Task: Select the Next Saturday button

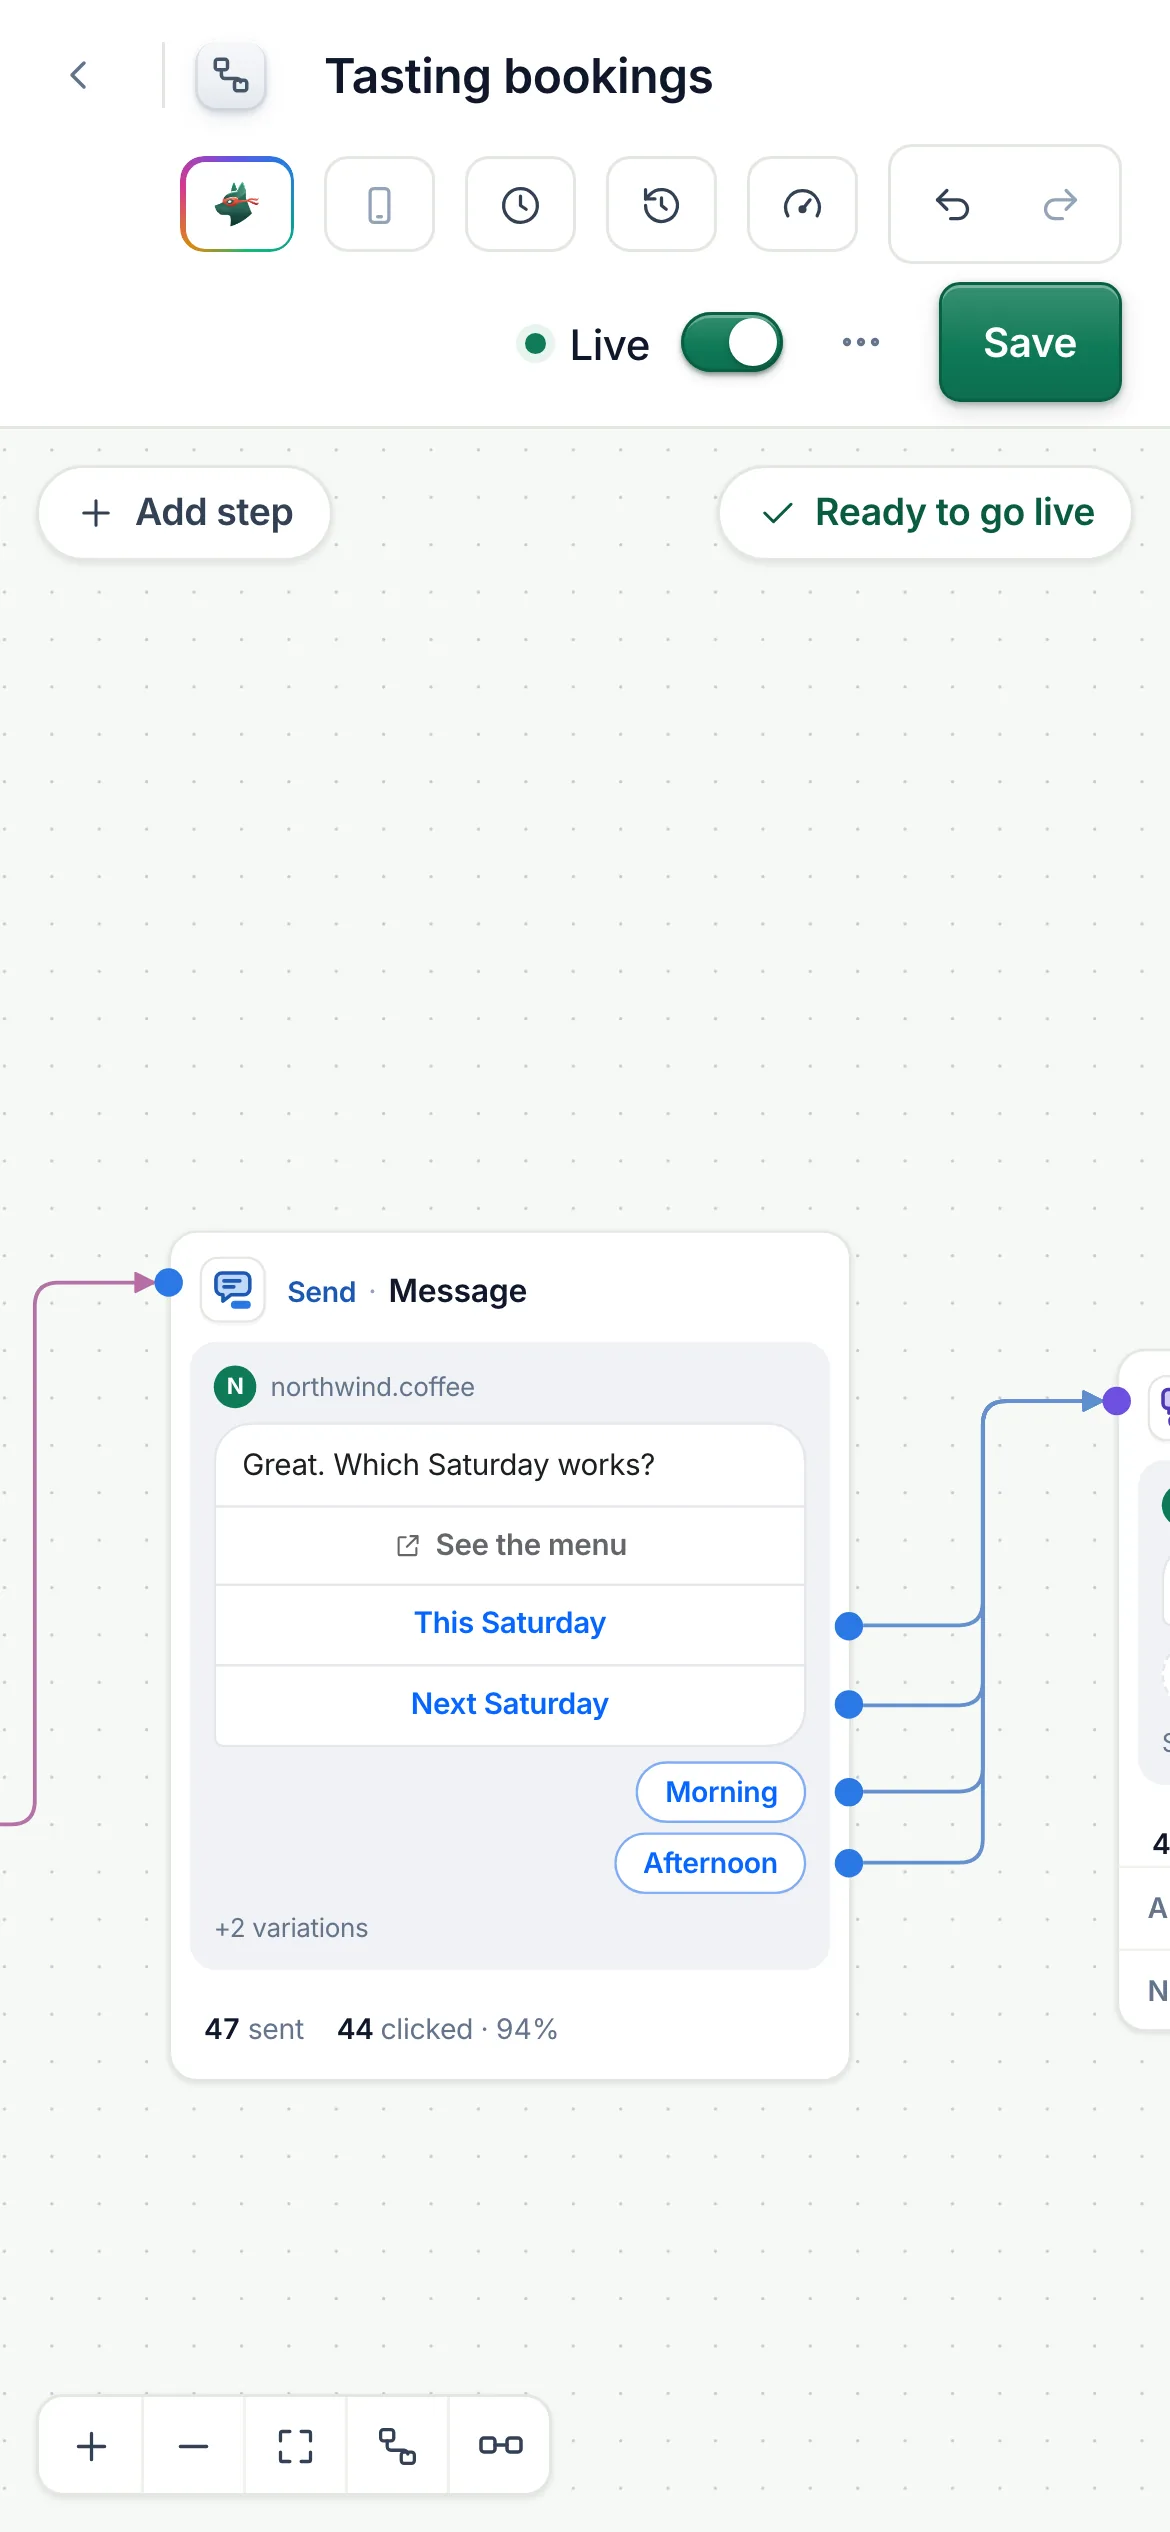Action: (510, 1704)
